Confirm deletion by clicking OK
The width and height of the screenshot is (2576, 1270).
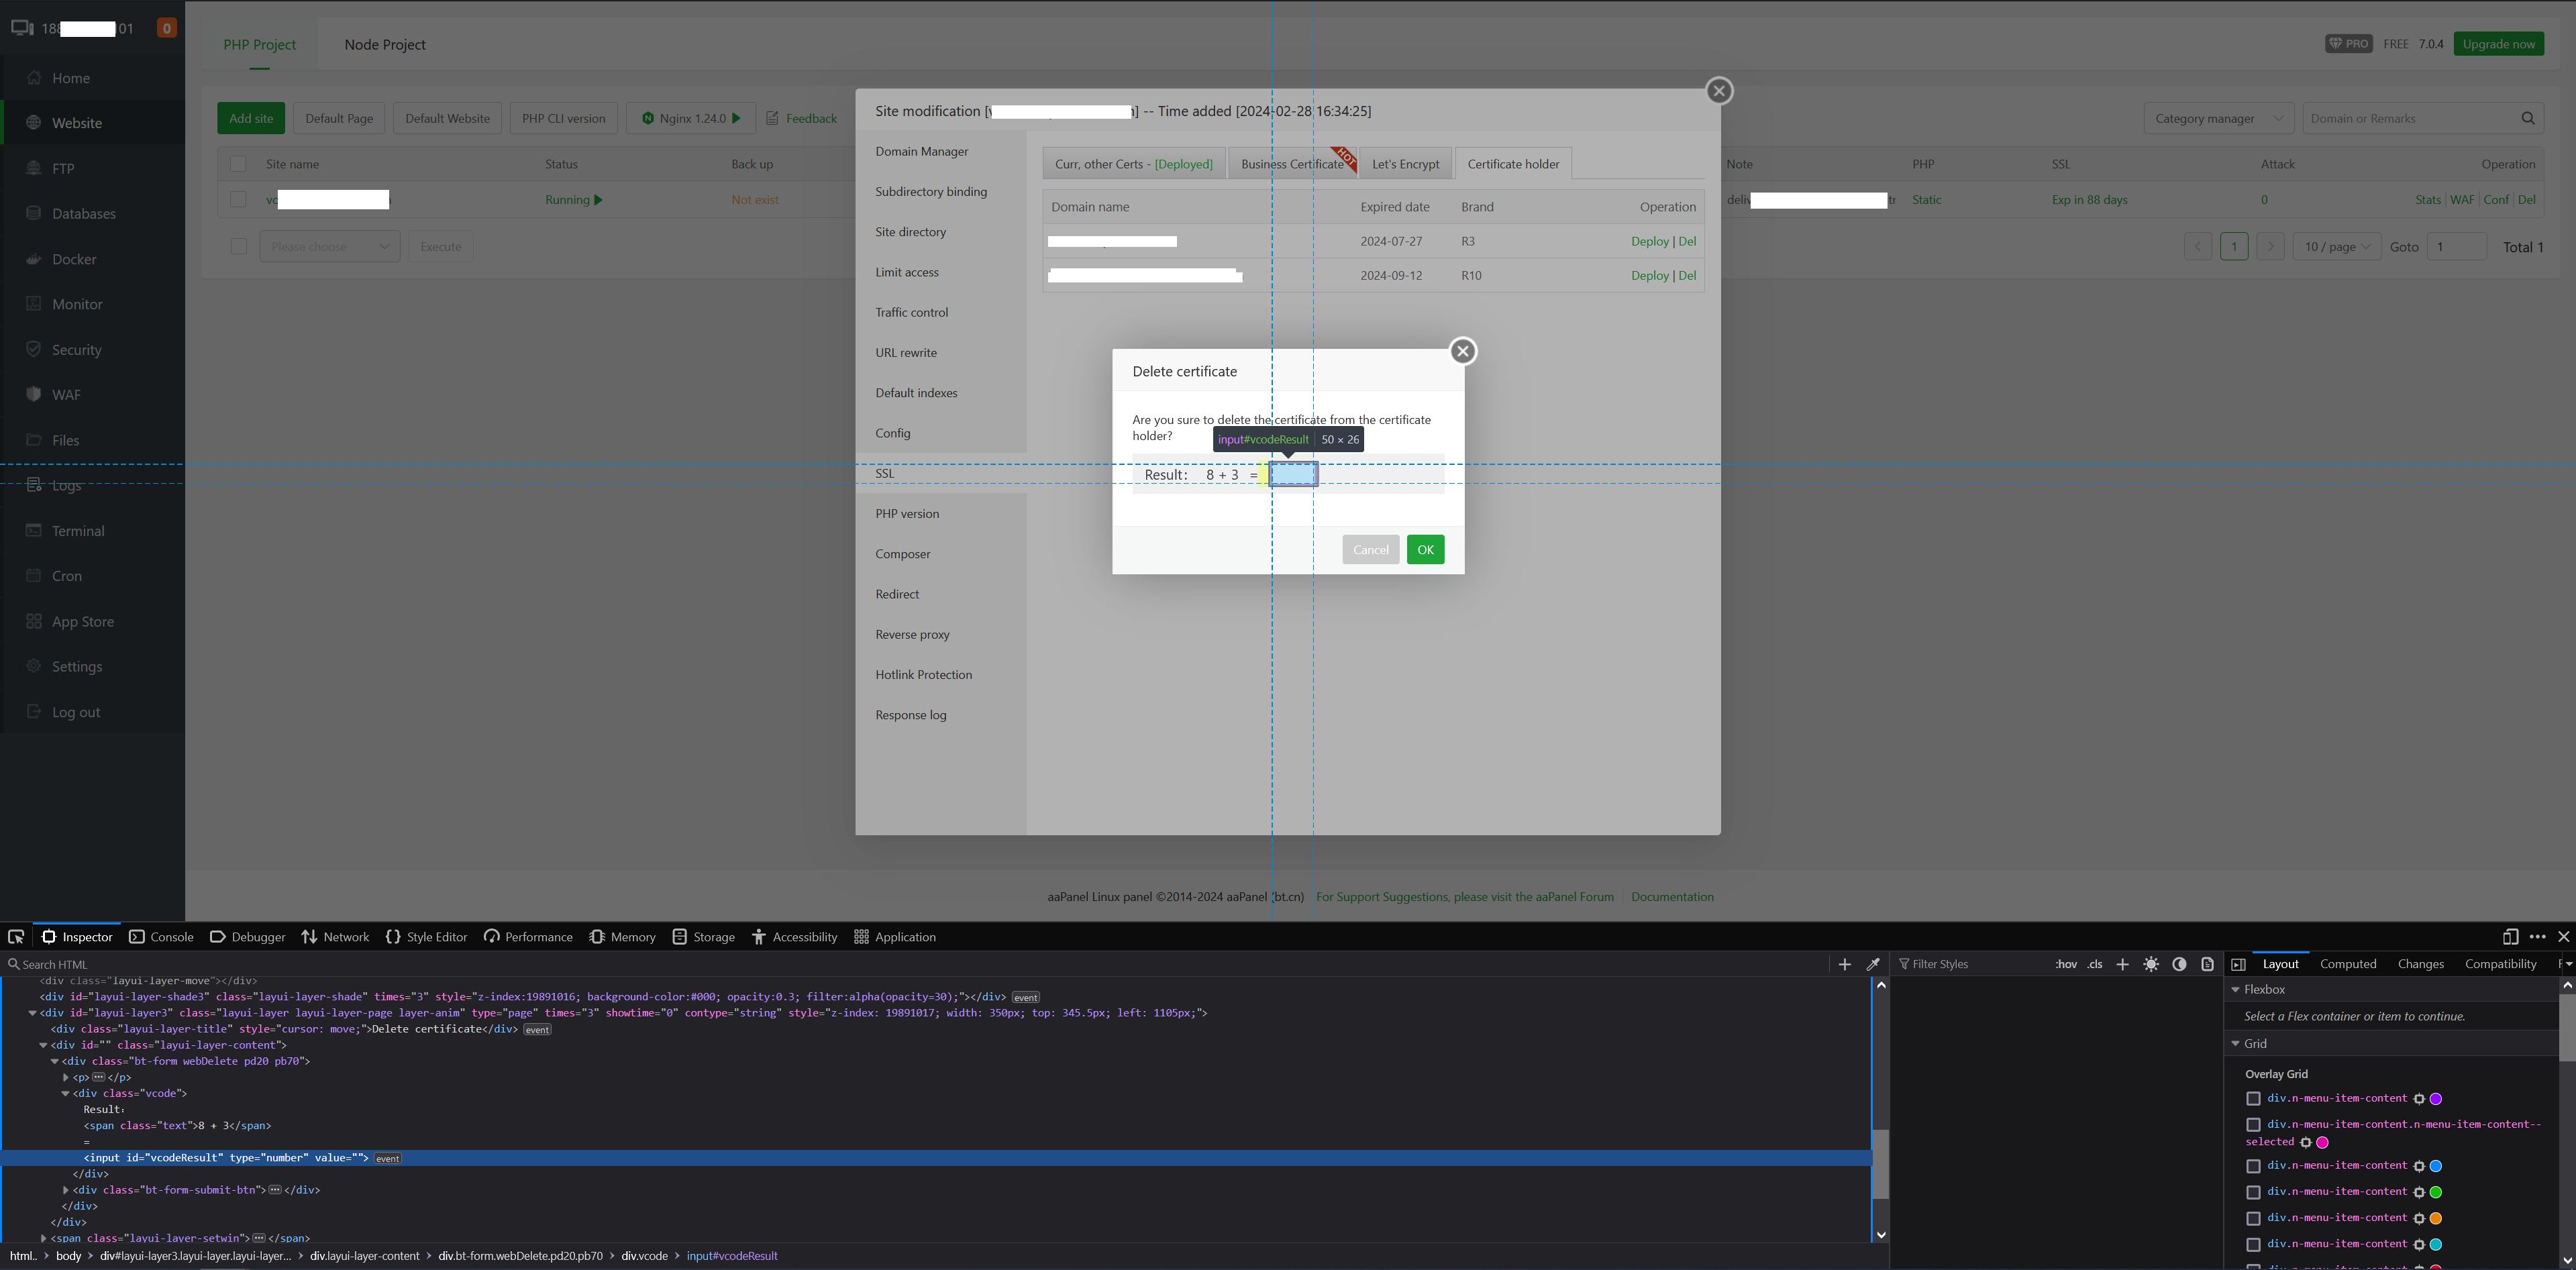[x=1425, y=549]
